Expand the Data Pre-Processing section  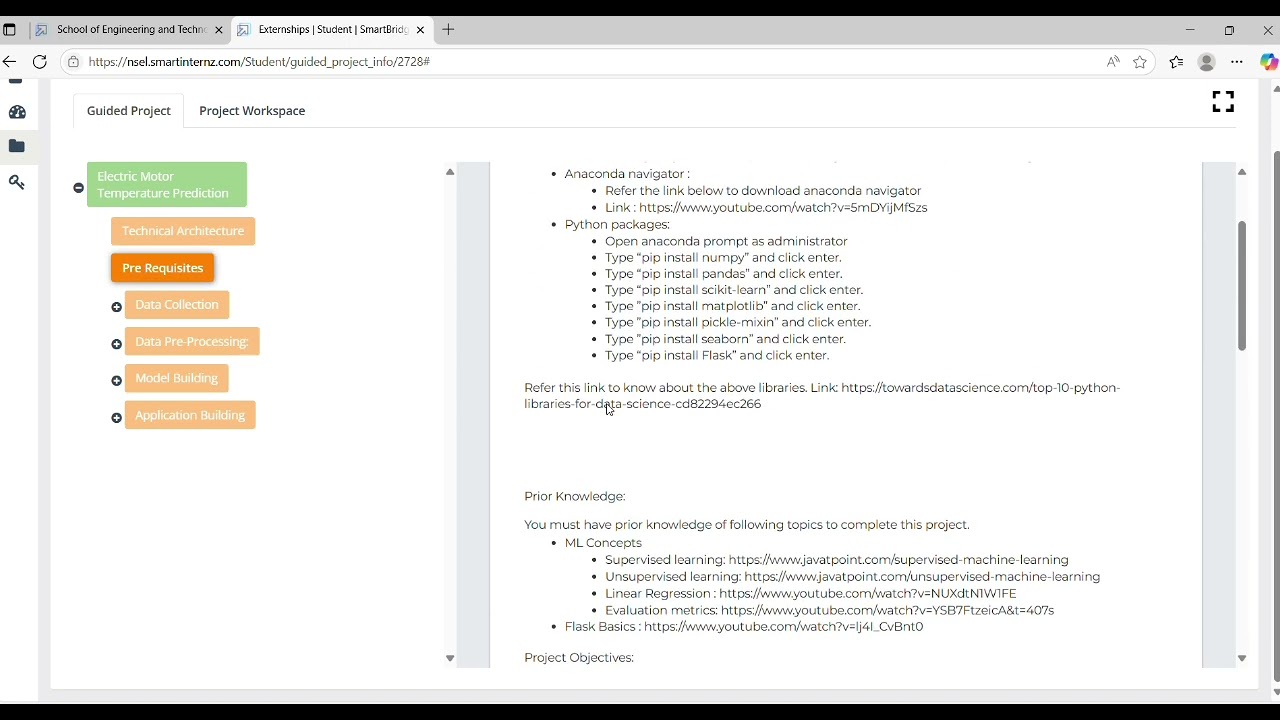116,345
